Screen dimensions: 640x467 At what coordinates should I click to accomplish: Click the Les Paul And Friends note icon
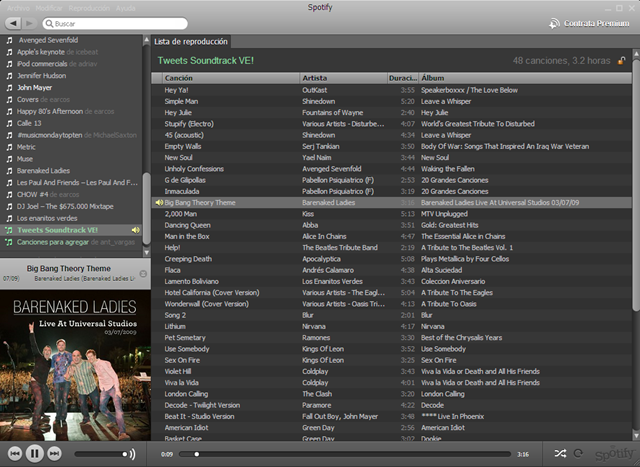pyautogui.click(x=9, y=182)
